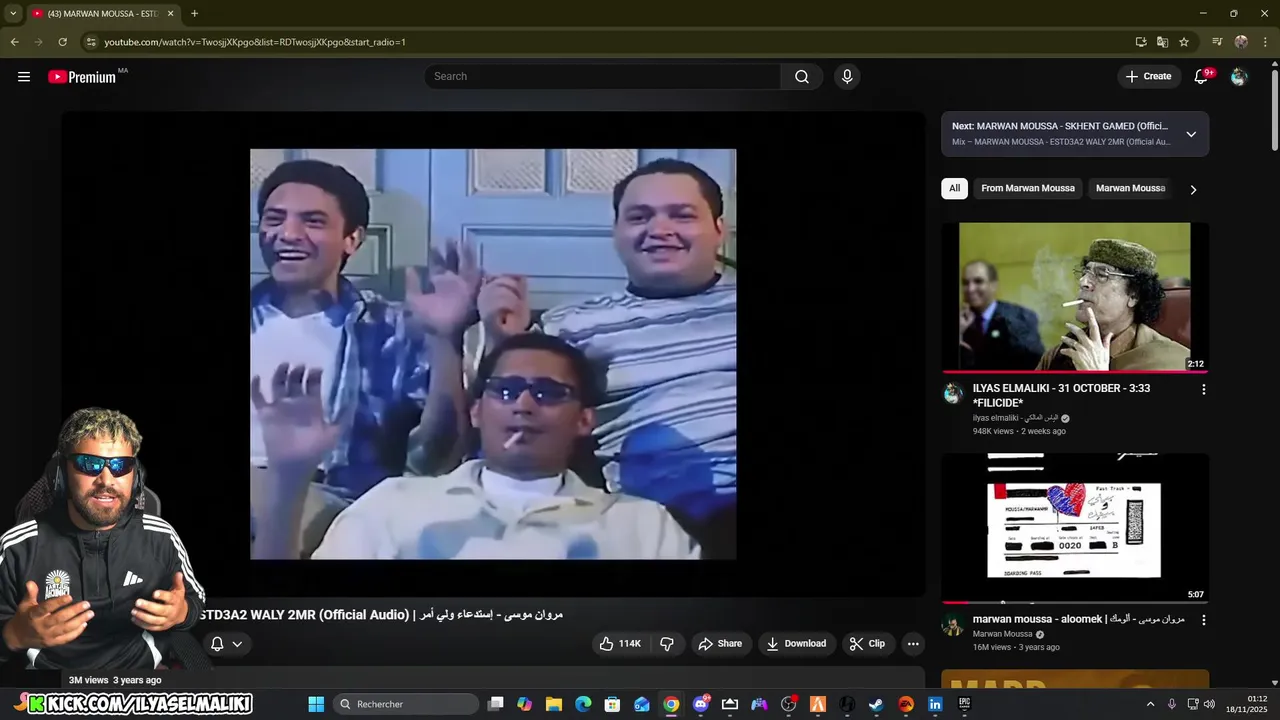The image size is (1280, 720).
Task: Select the All filter chip
Action: tap(954, 188)
